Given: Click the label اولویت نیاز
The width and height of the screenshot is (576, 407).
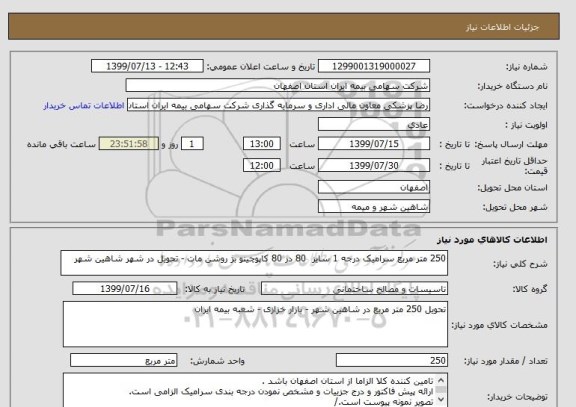Looking at the screenshot, I should pyautogui.click(x=526, y=125).
